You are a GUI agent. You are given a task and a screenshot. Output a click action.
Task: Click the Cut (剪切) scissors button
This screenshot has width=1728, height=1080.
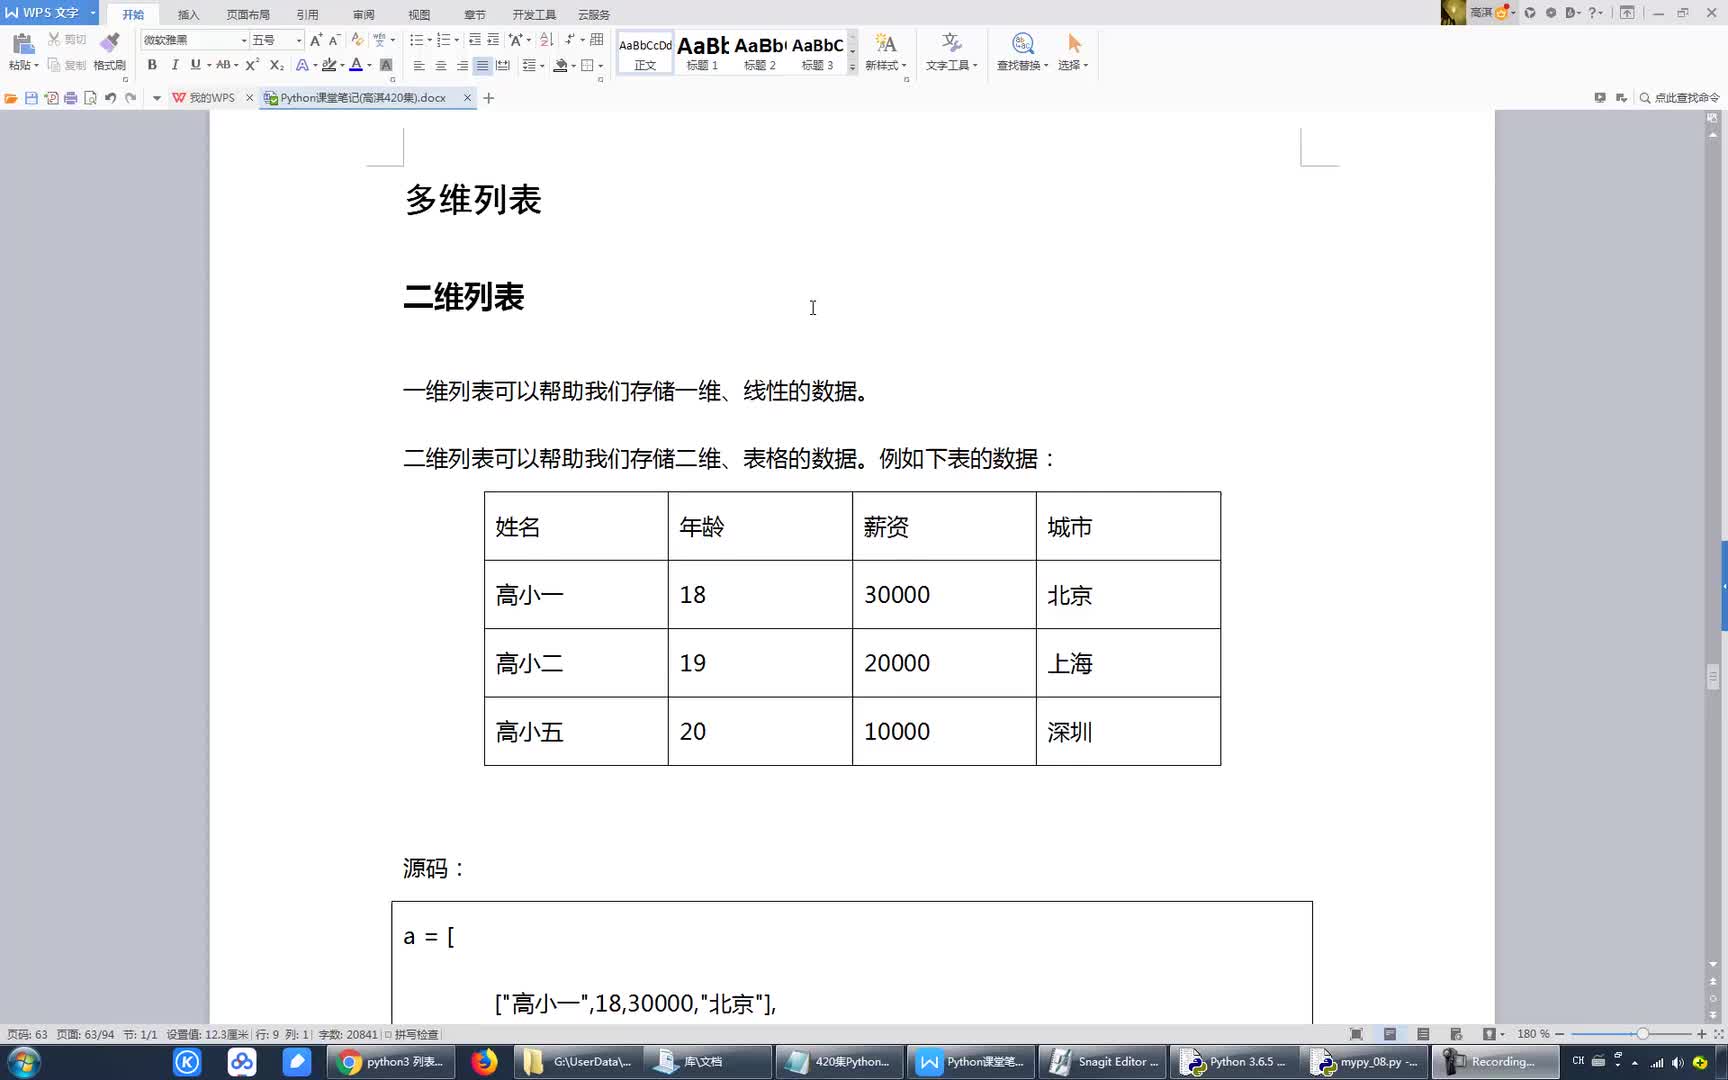click(x=66, y=40)
